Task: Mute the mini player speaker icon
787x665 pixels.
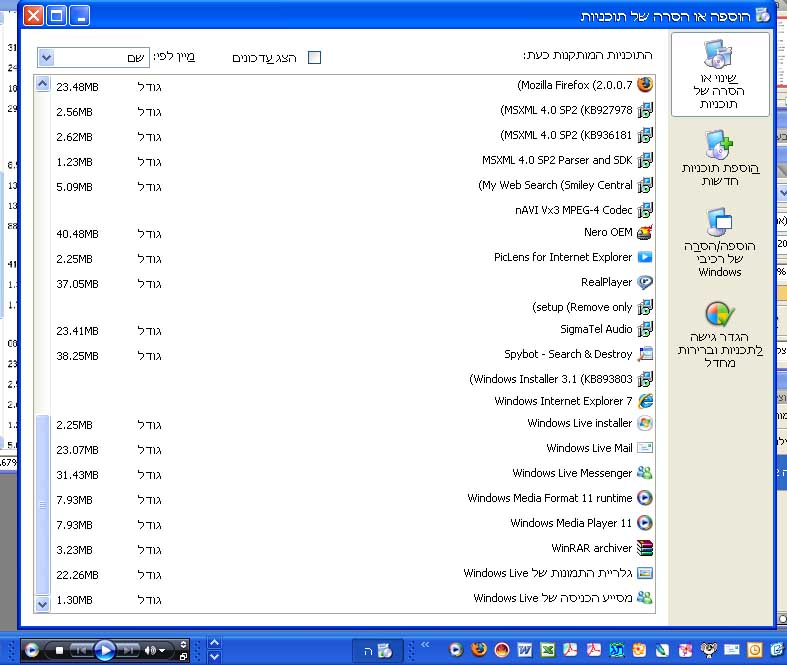Action: point(149,651)
